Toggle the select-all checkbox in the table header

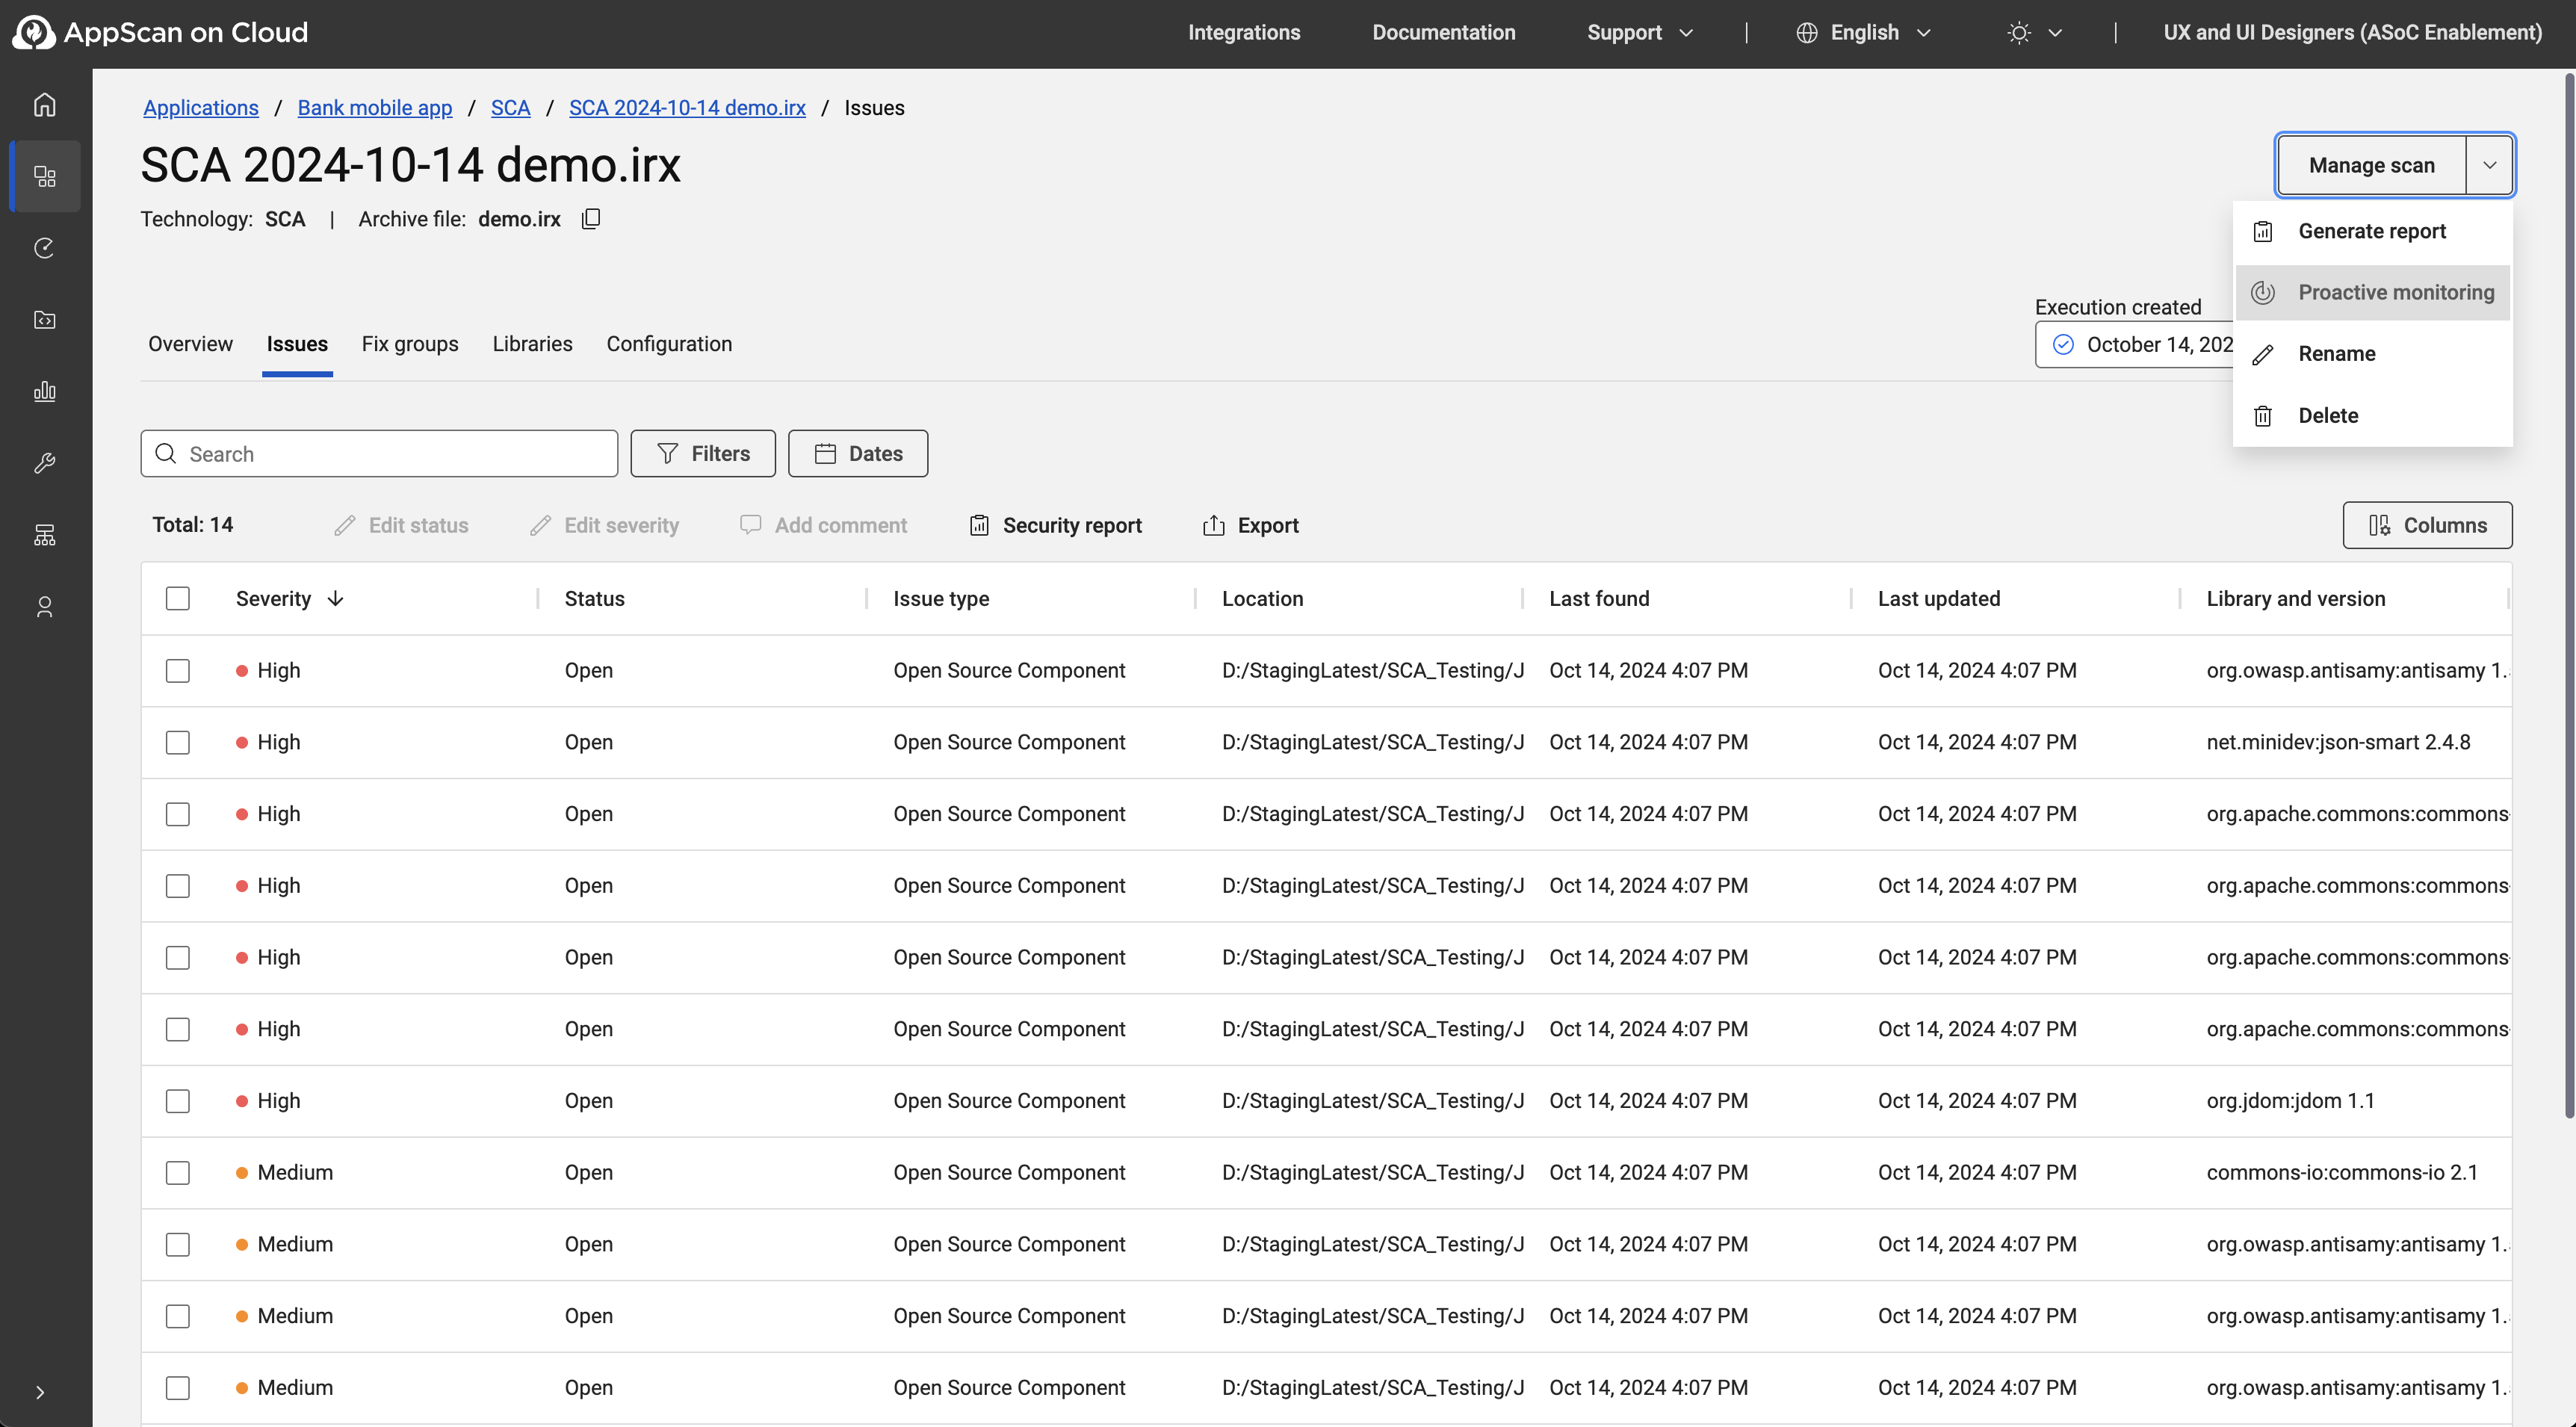(x=178, y=598)
